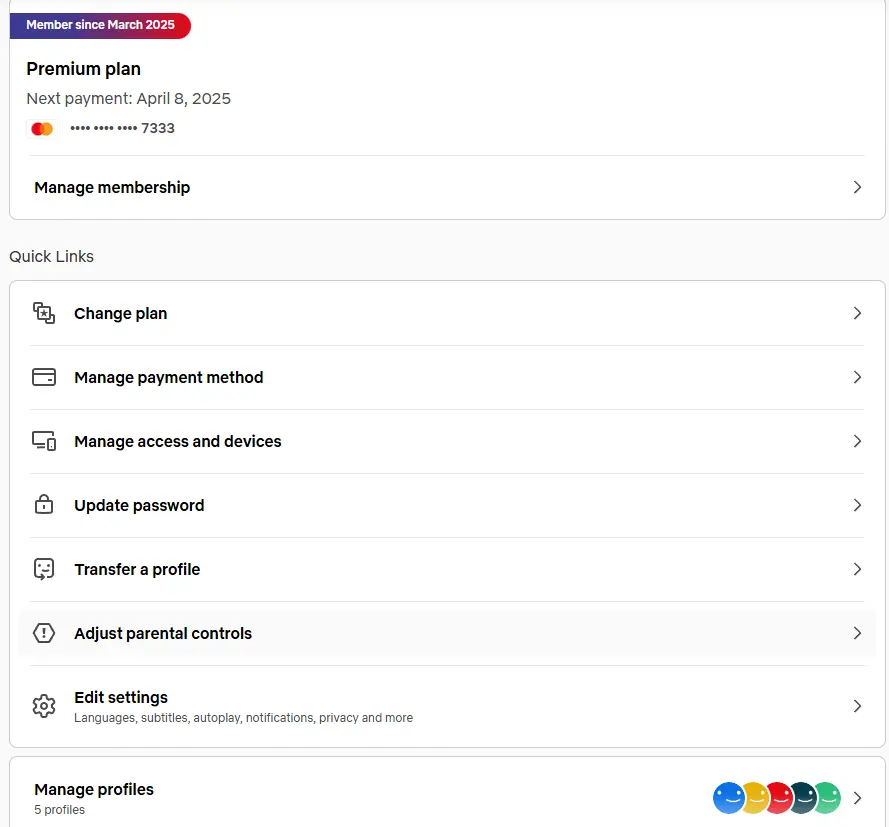The image size is (889, 827).
Task: Expand the Manage membership chevron
Action: click(857, 188)
